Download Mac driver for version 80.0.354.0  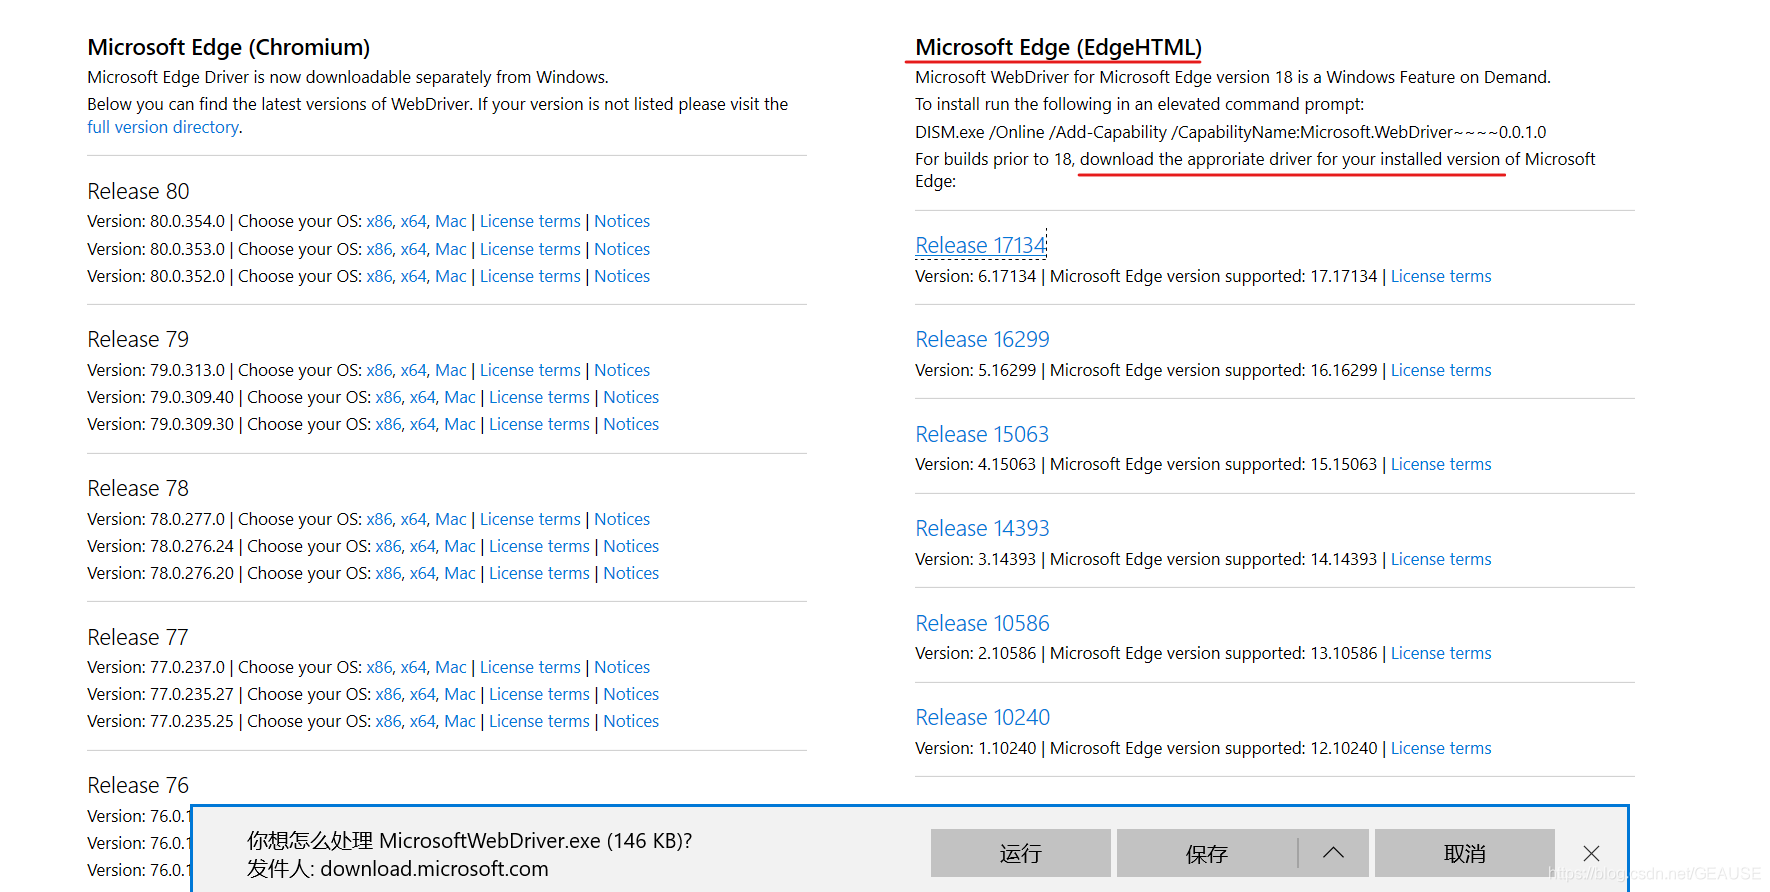click(450, 221)
